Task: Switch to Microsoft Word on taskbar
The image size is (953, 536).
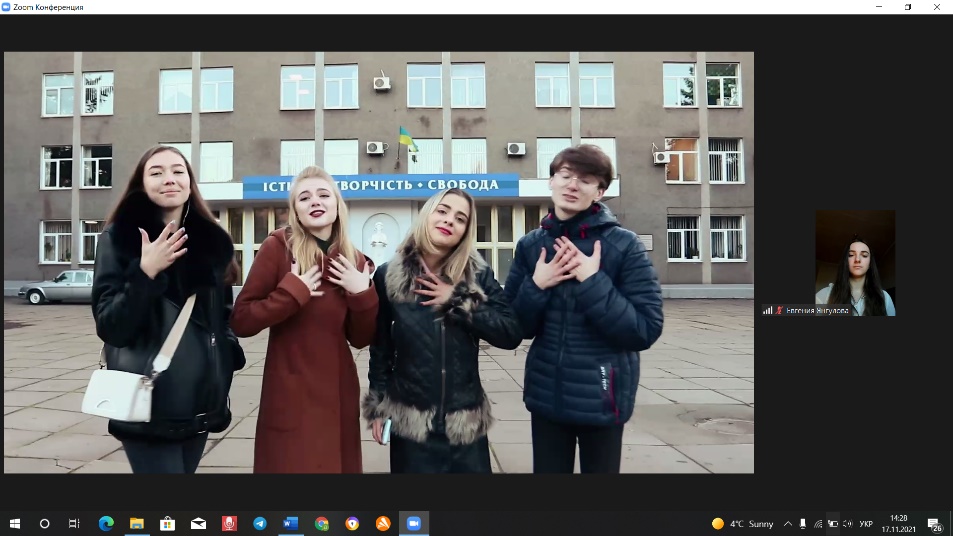Action: pos(291,523)
